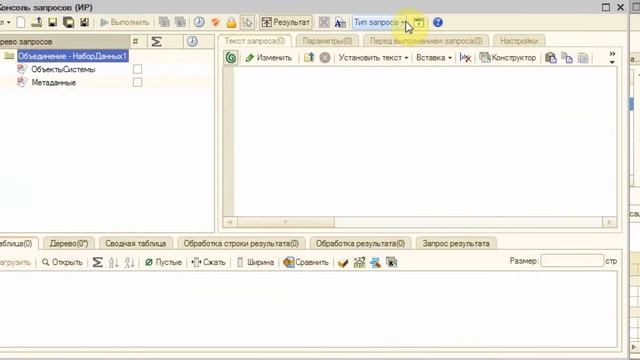Click the folder-with-up-arrow icon in the text toolbar
Image resolution: width=640 pixels, height=360 pixels.
309,58
